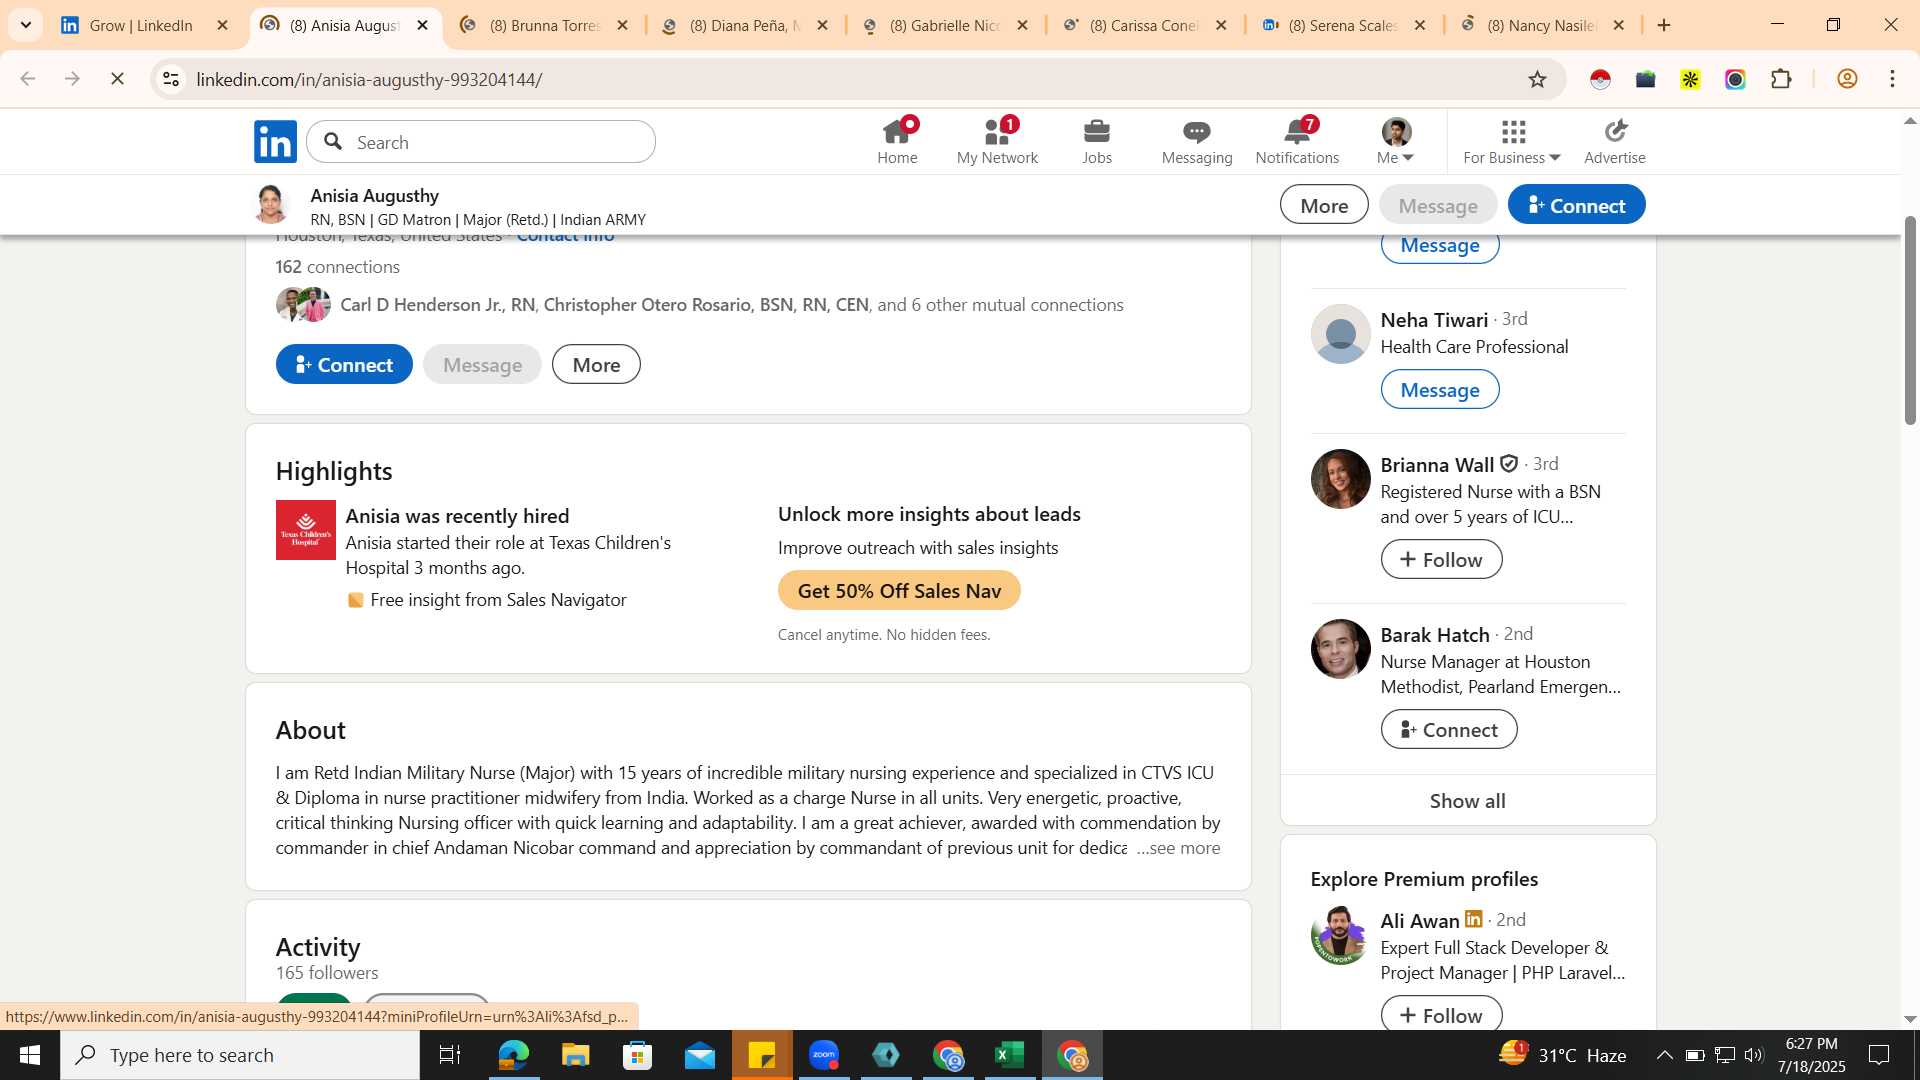1920x1080 pixels.
Task: Open the tab search chevron dropdown
Action: 26,25
